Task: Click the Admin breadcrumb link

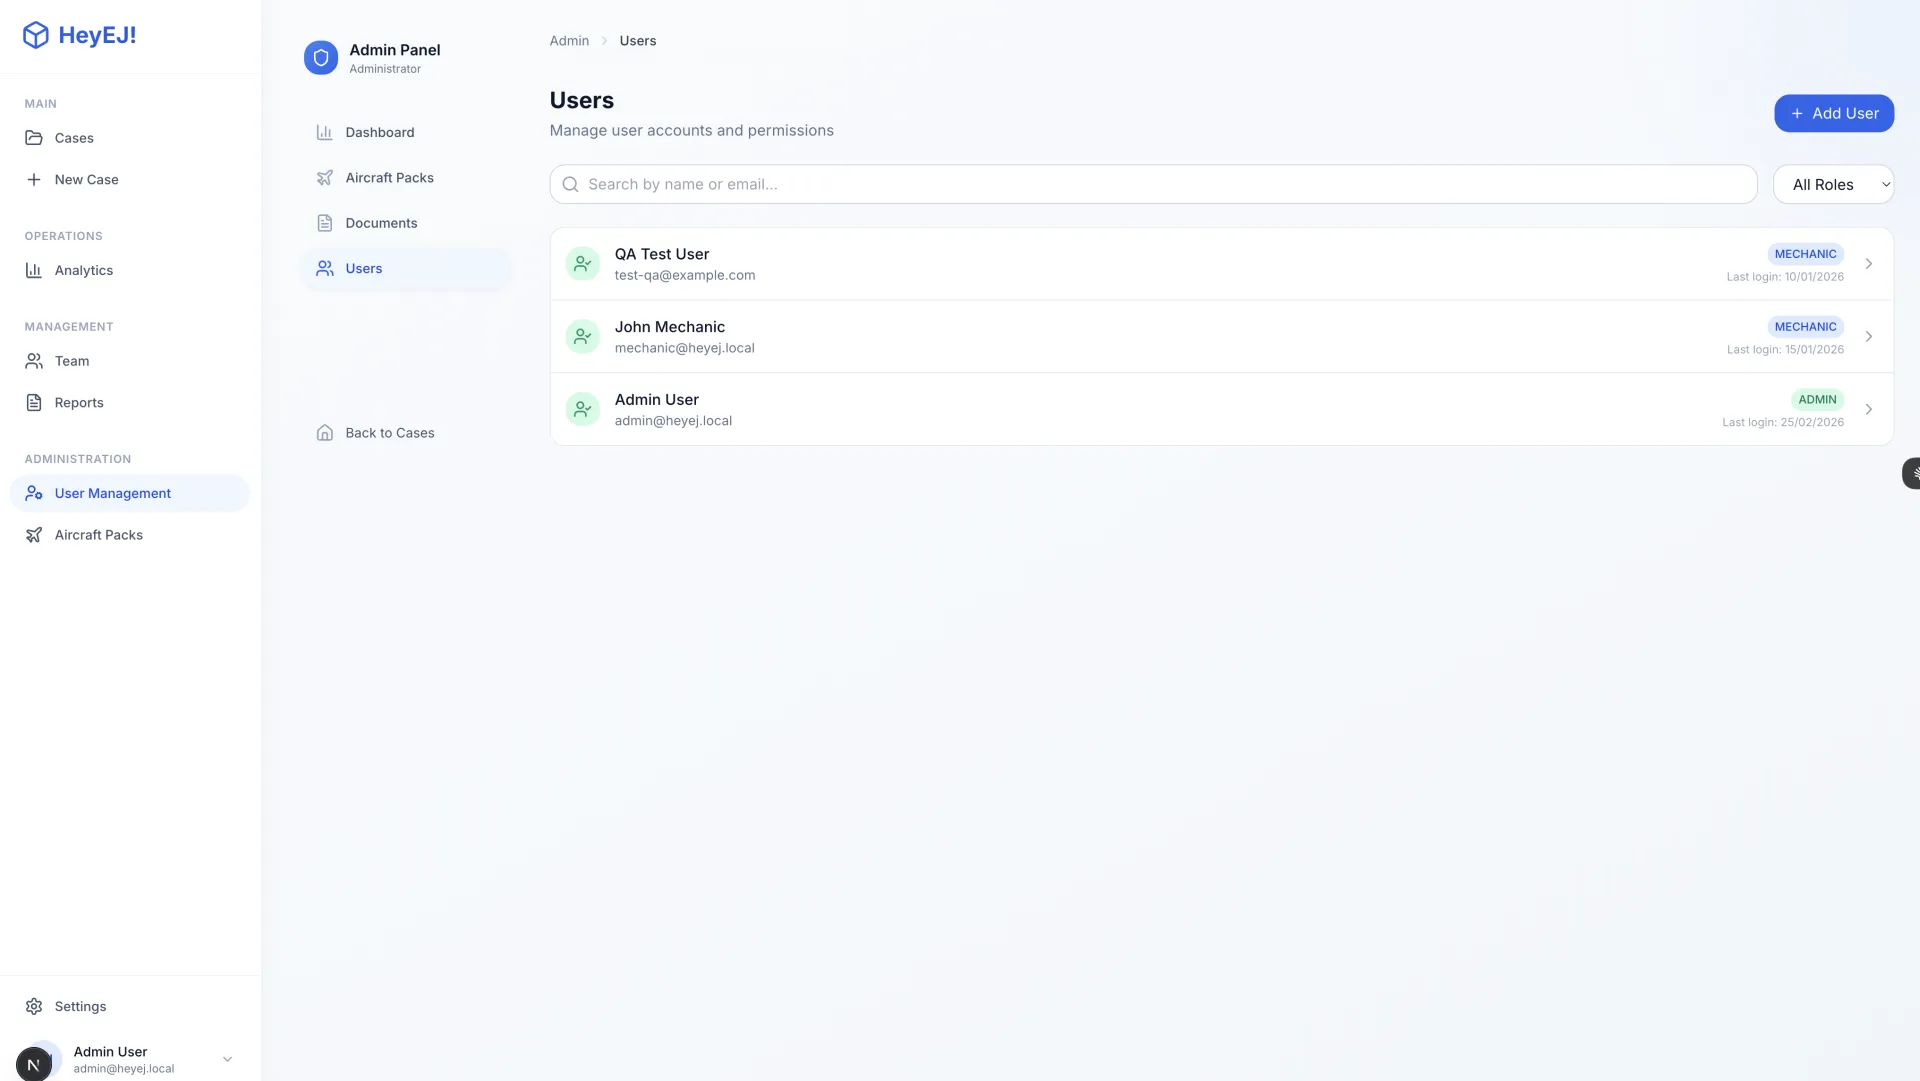Action: (x=569, y=41)
